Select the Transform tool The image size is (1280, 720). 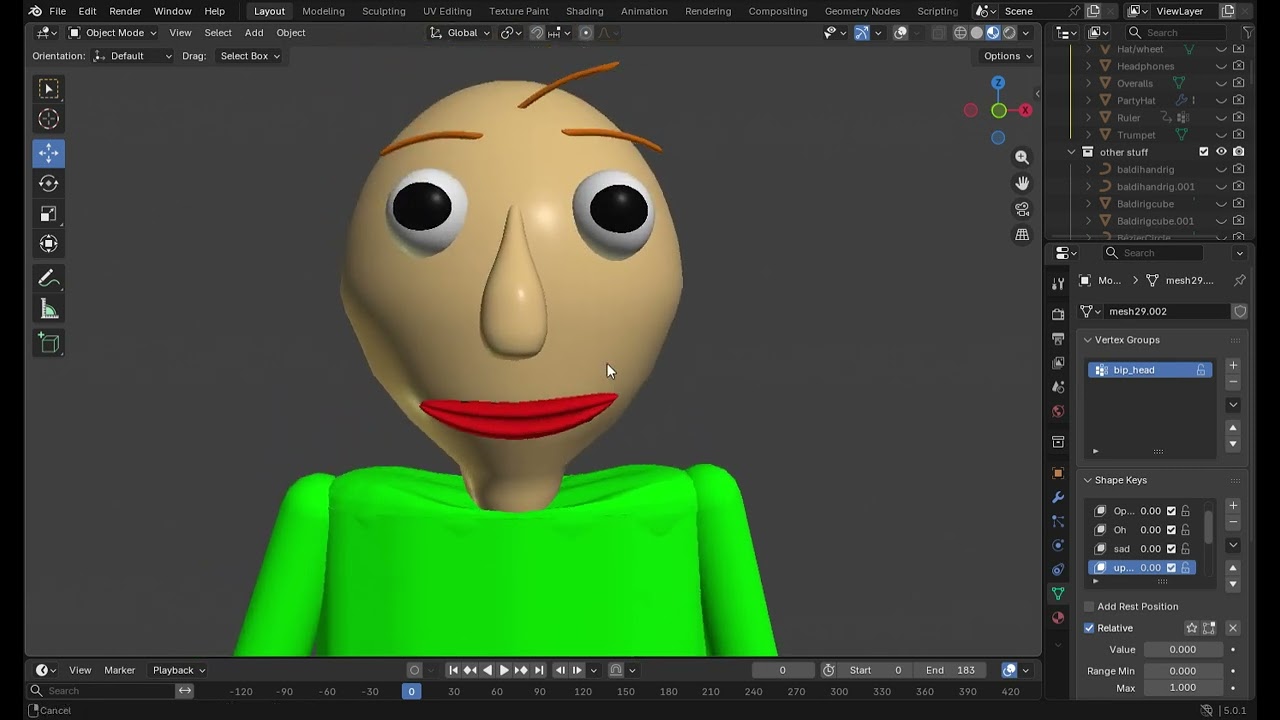tap(49, 243)
